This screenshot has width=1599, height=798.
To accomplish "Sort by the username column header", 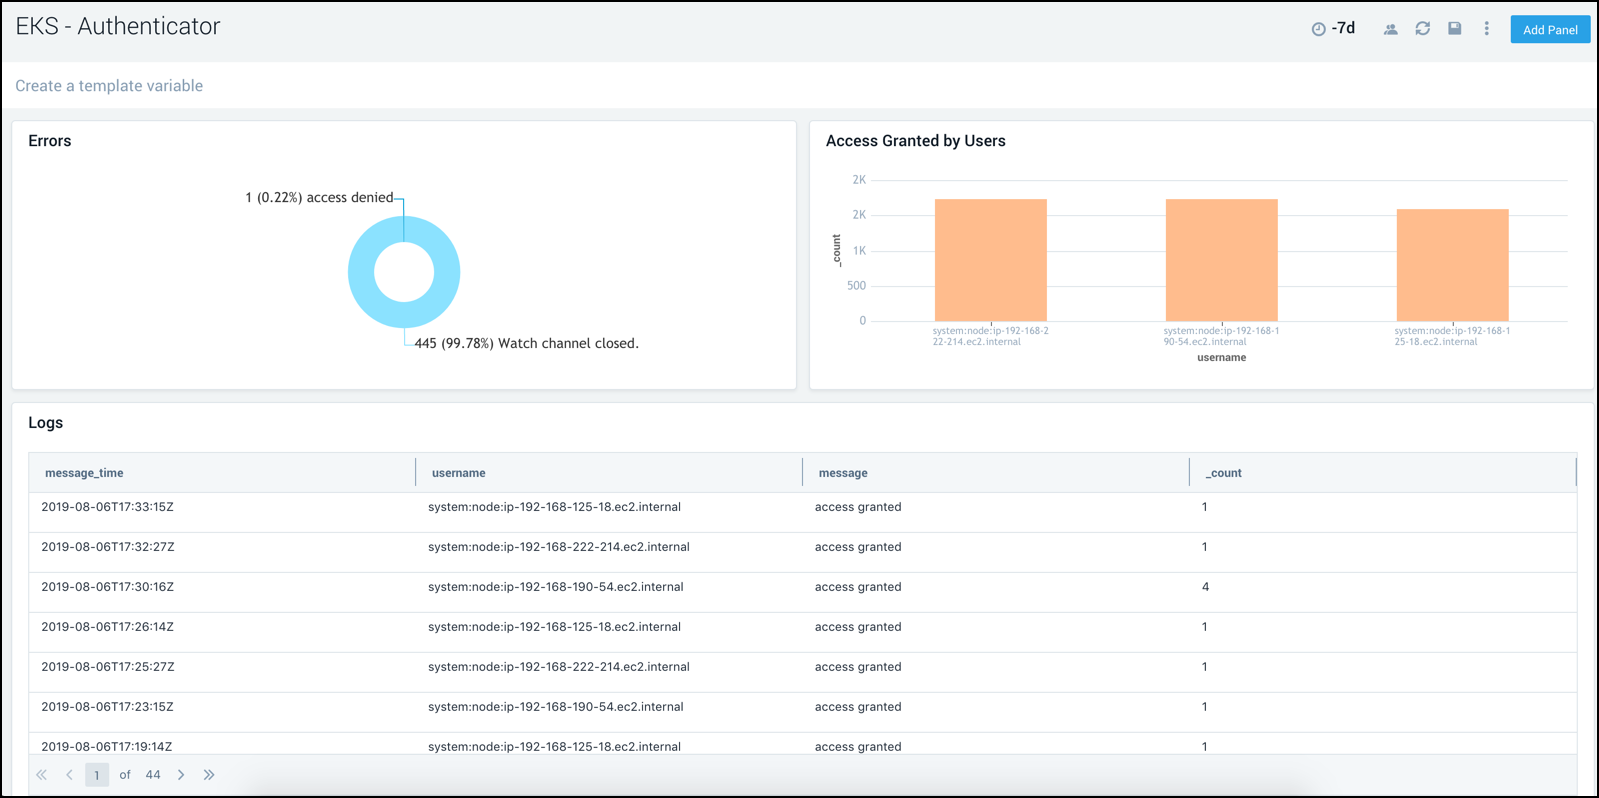I will coord(458,473).
